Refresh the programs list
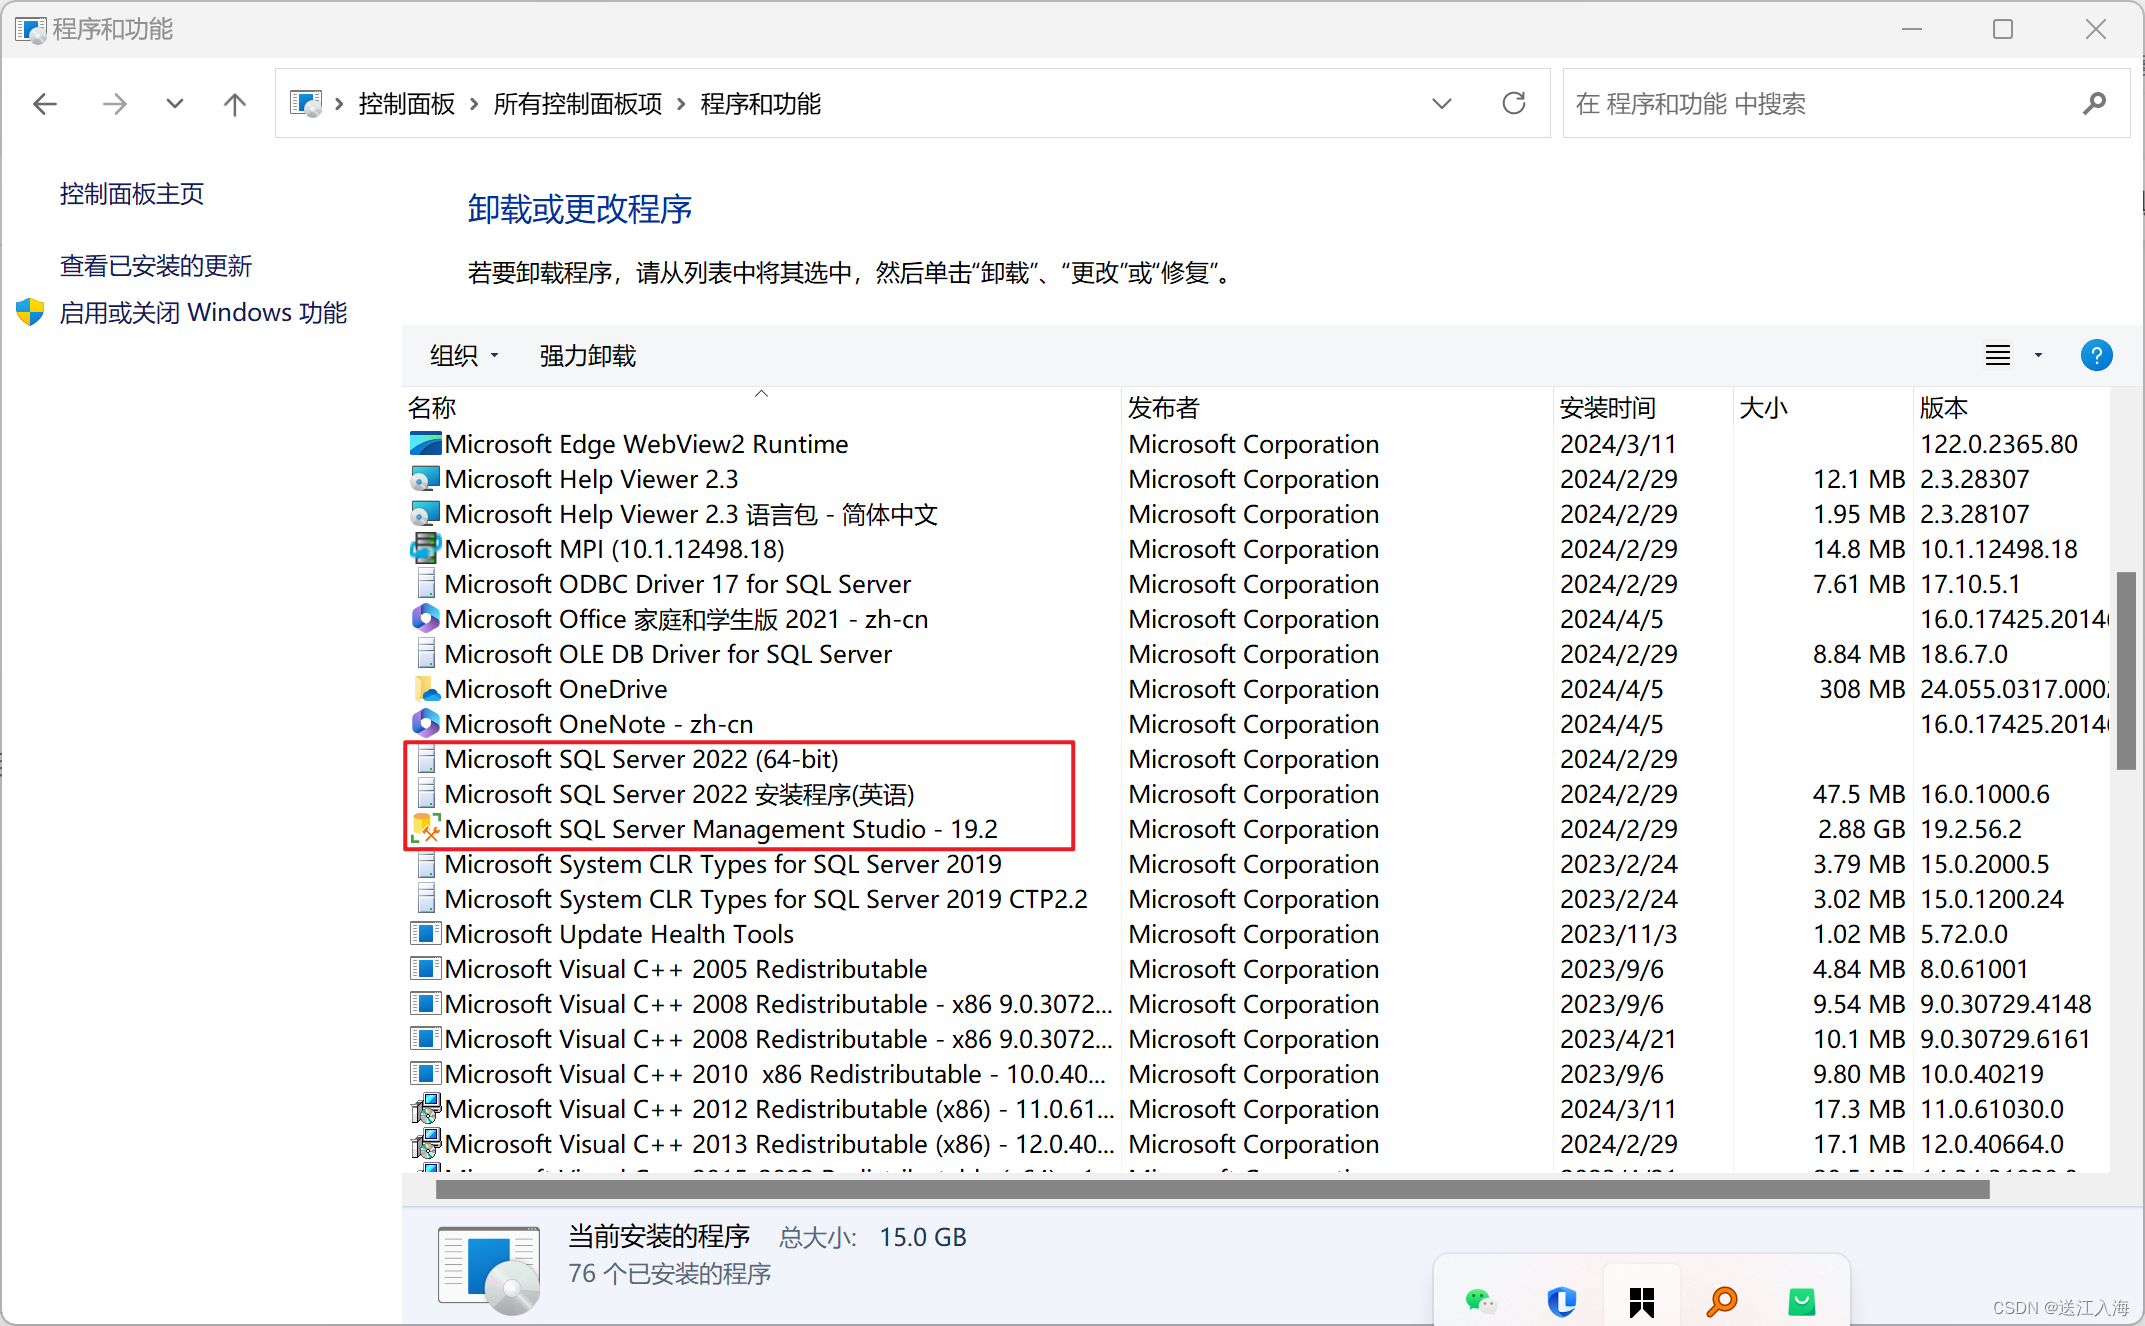The image size is (2145, 1326). (1514, 103)
